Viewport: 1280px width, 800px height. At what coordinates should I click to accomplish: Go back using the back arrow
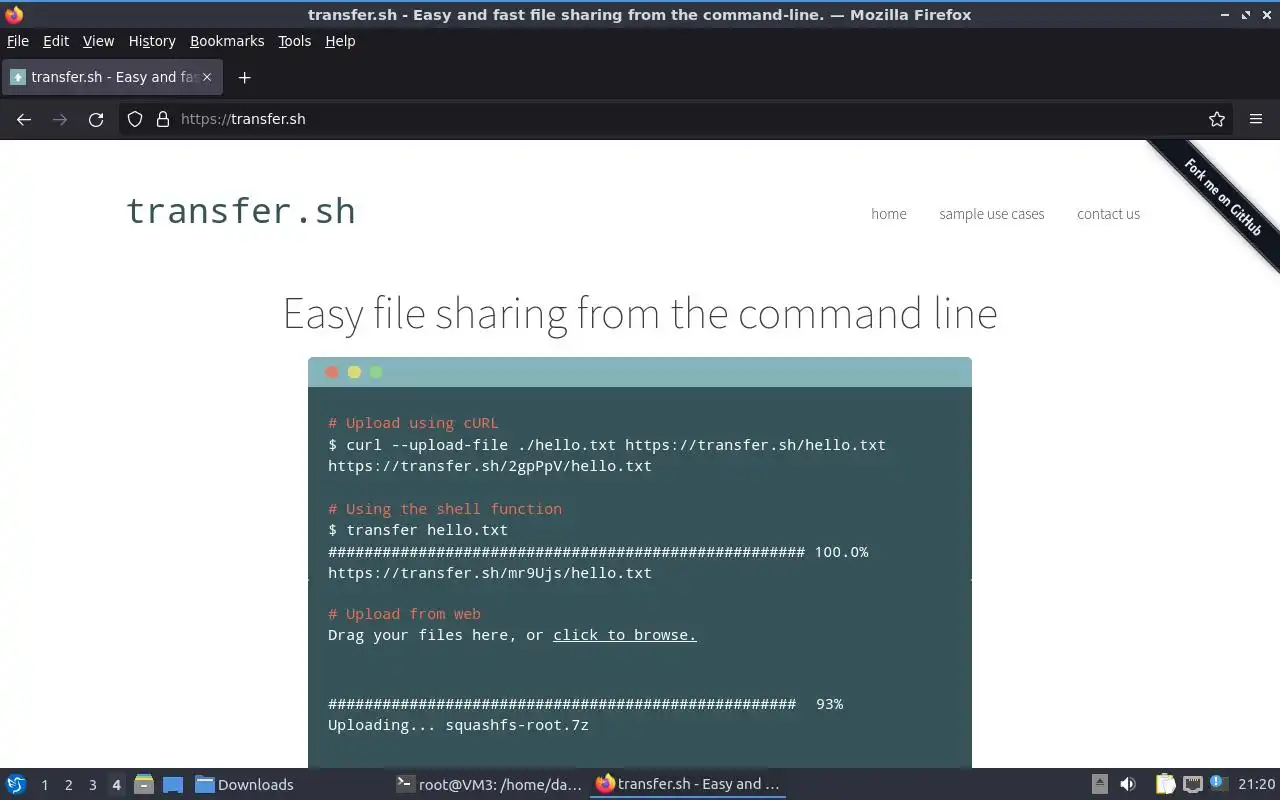pyautogui.click(x=24, y=119)
